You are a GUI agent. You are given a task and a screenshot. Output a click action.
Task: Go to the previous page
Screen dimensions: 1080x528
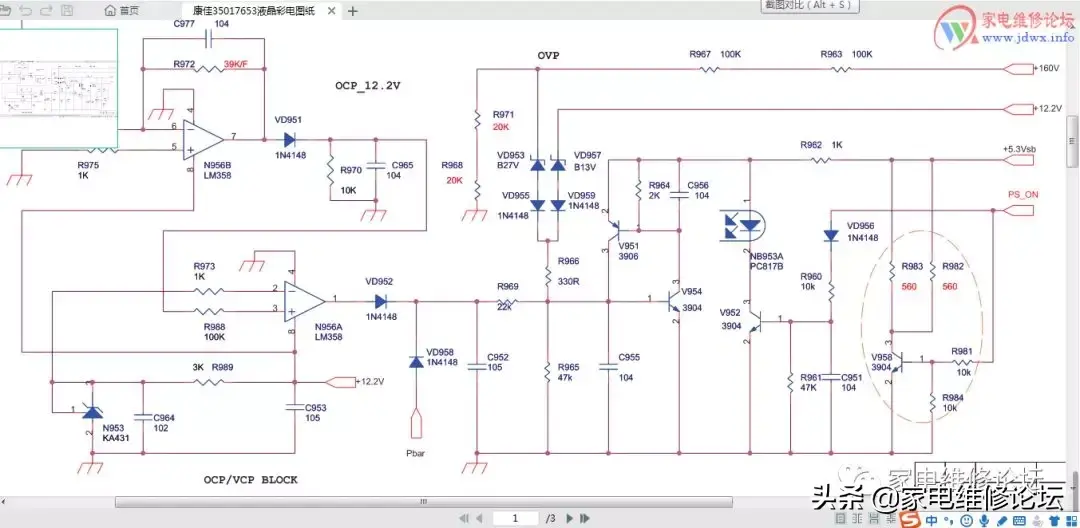point(479,518)
